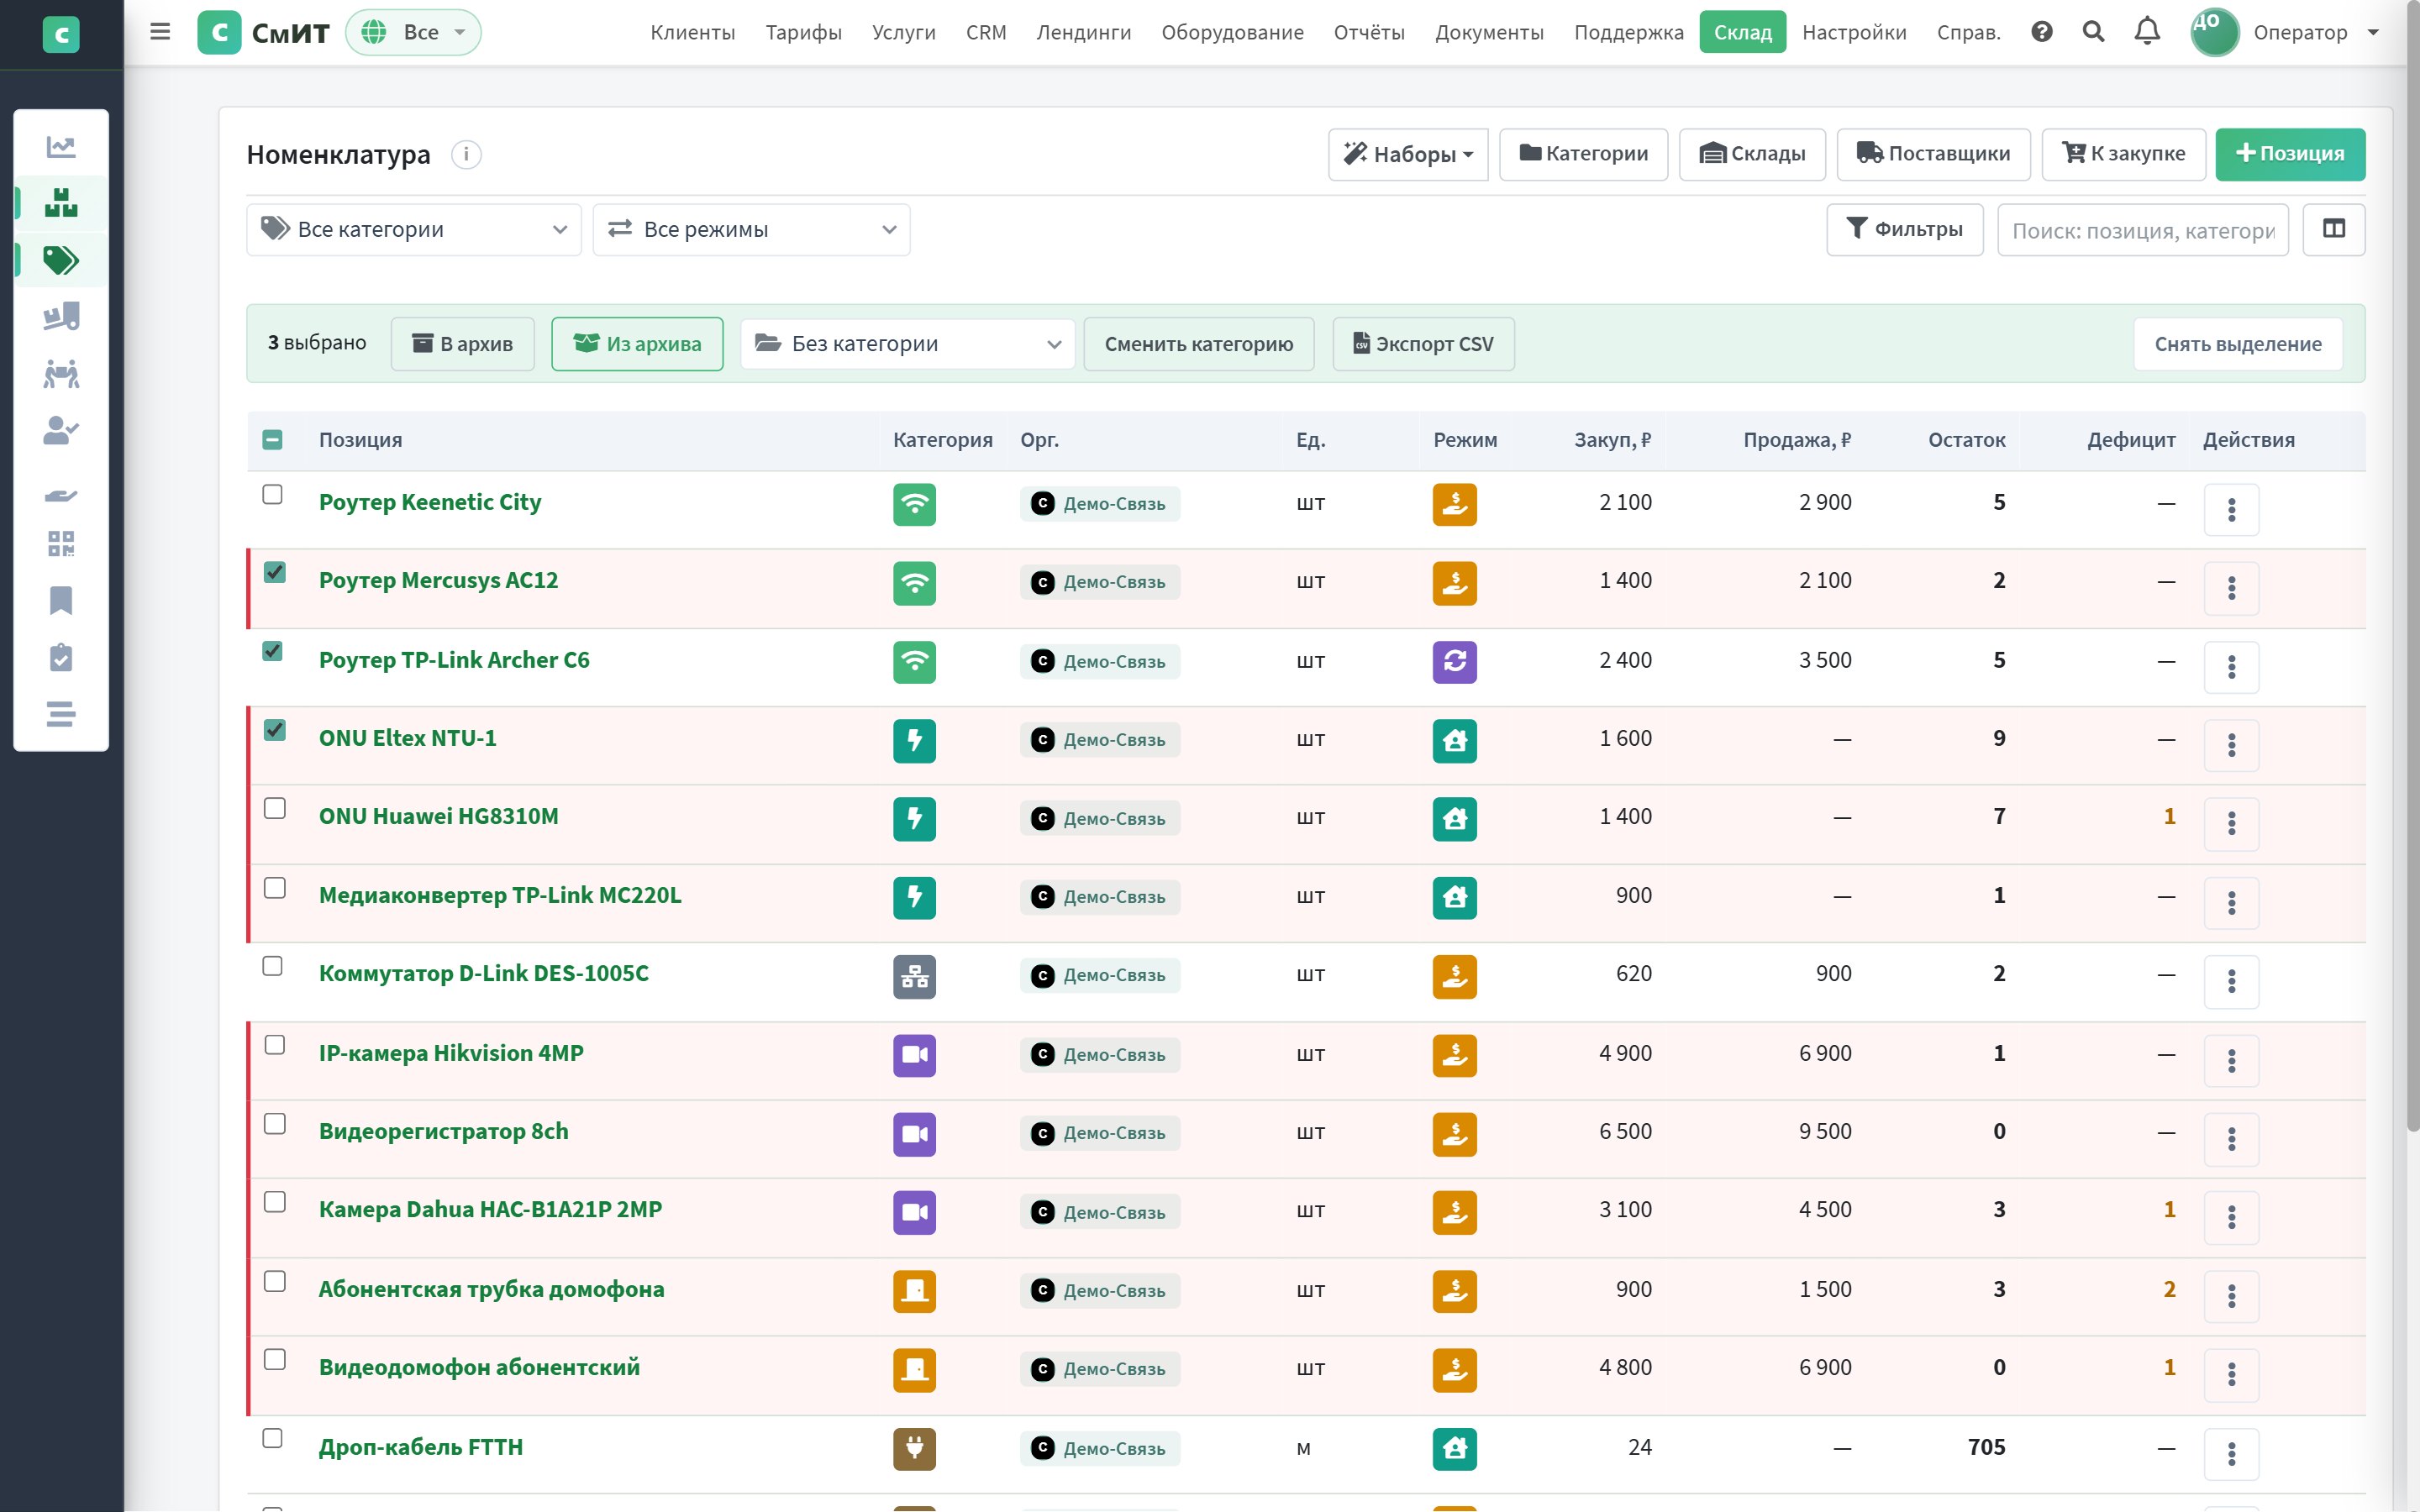The width and height of the screenshot is (2420, 1512).
Task: Click the purple mode icon of Роутер TP-Link Archer C6
Action: coord(1454,662)
